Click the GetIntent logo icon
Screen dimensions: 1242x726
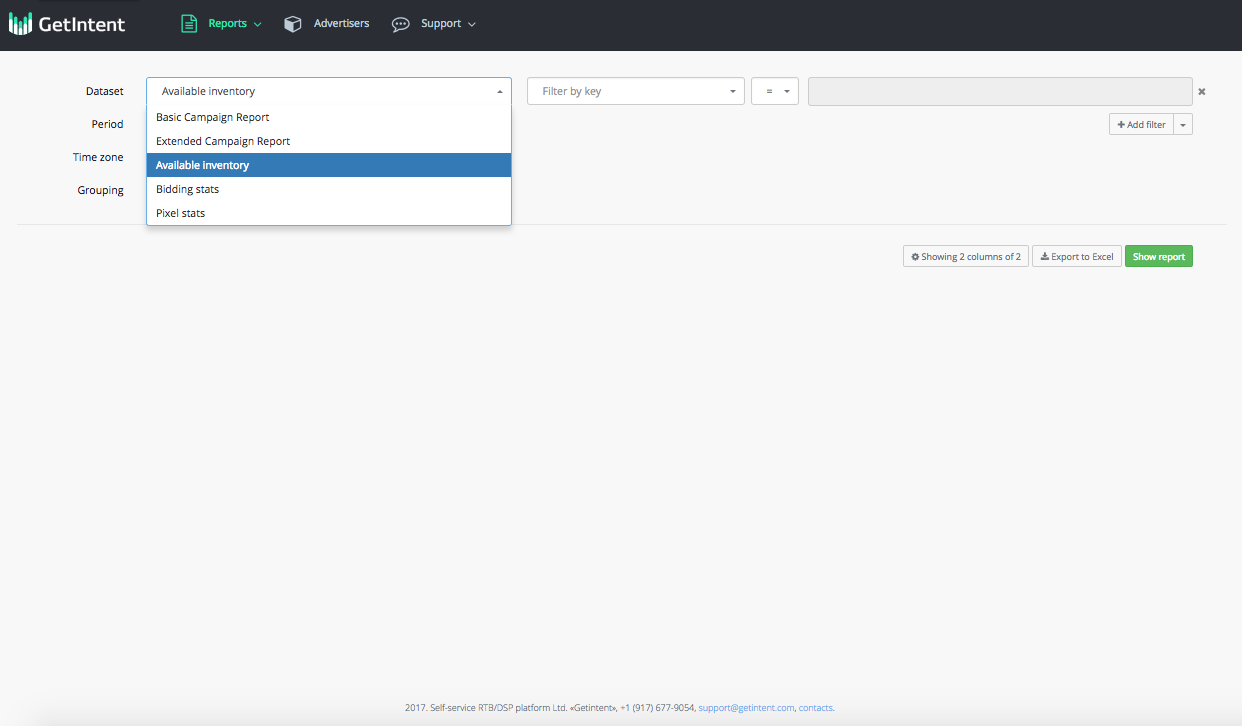click(20, 23)
